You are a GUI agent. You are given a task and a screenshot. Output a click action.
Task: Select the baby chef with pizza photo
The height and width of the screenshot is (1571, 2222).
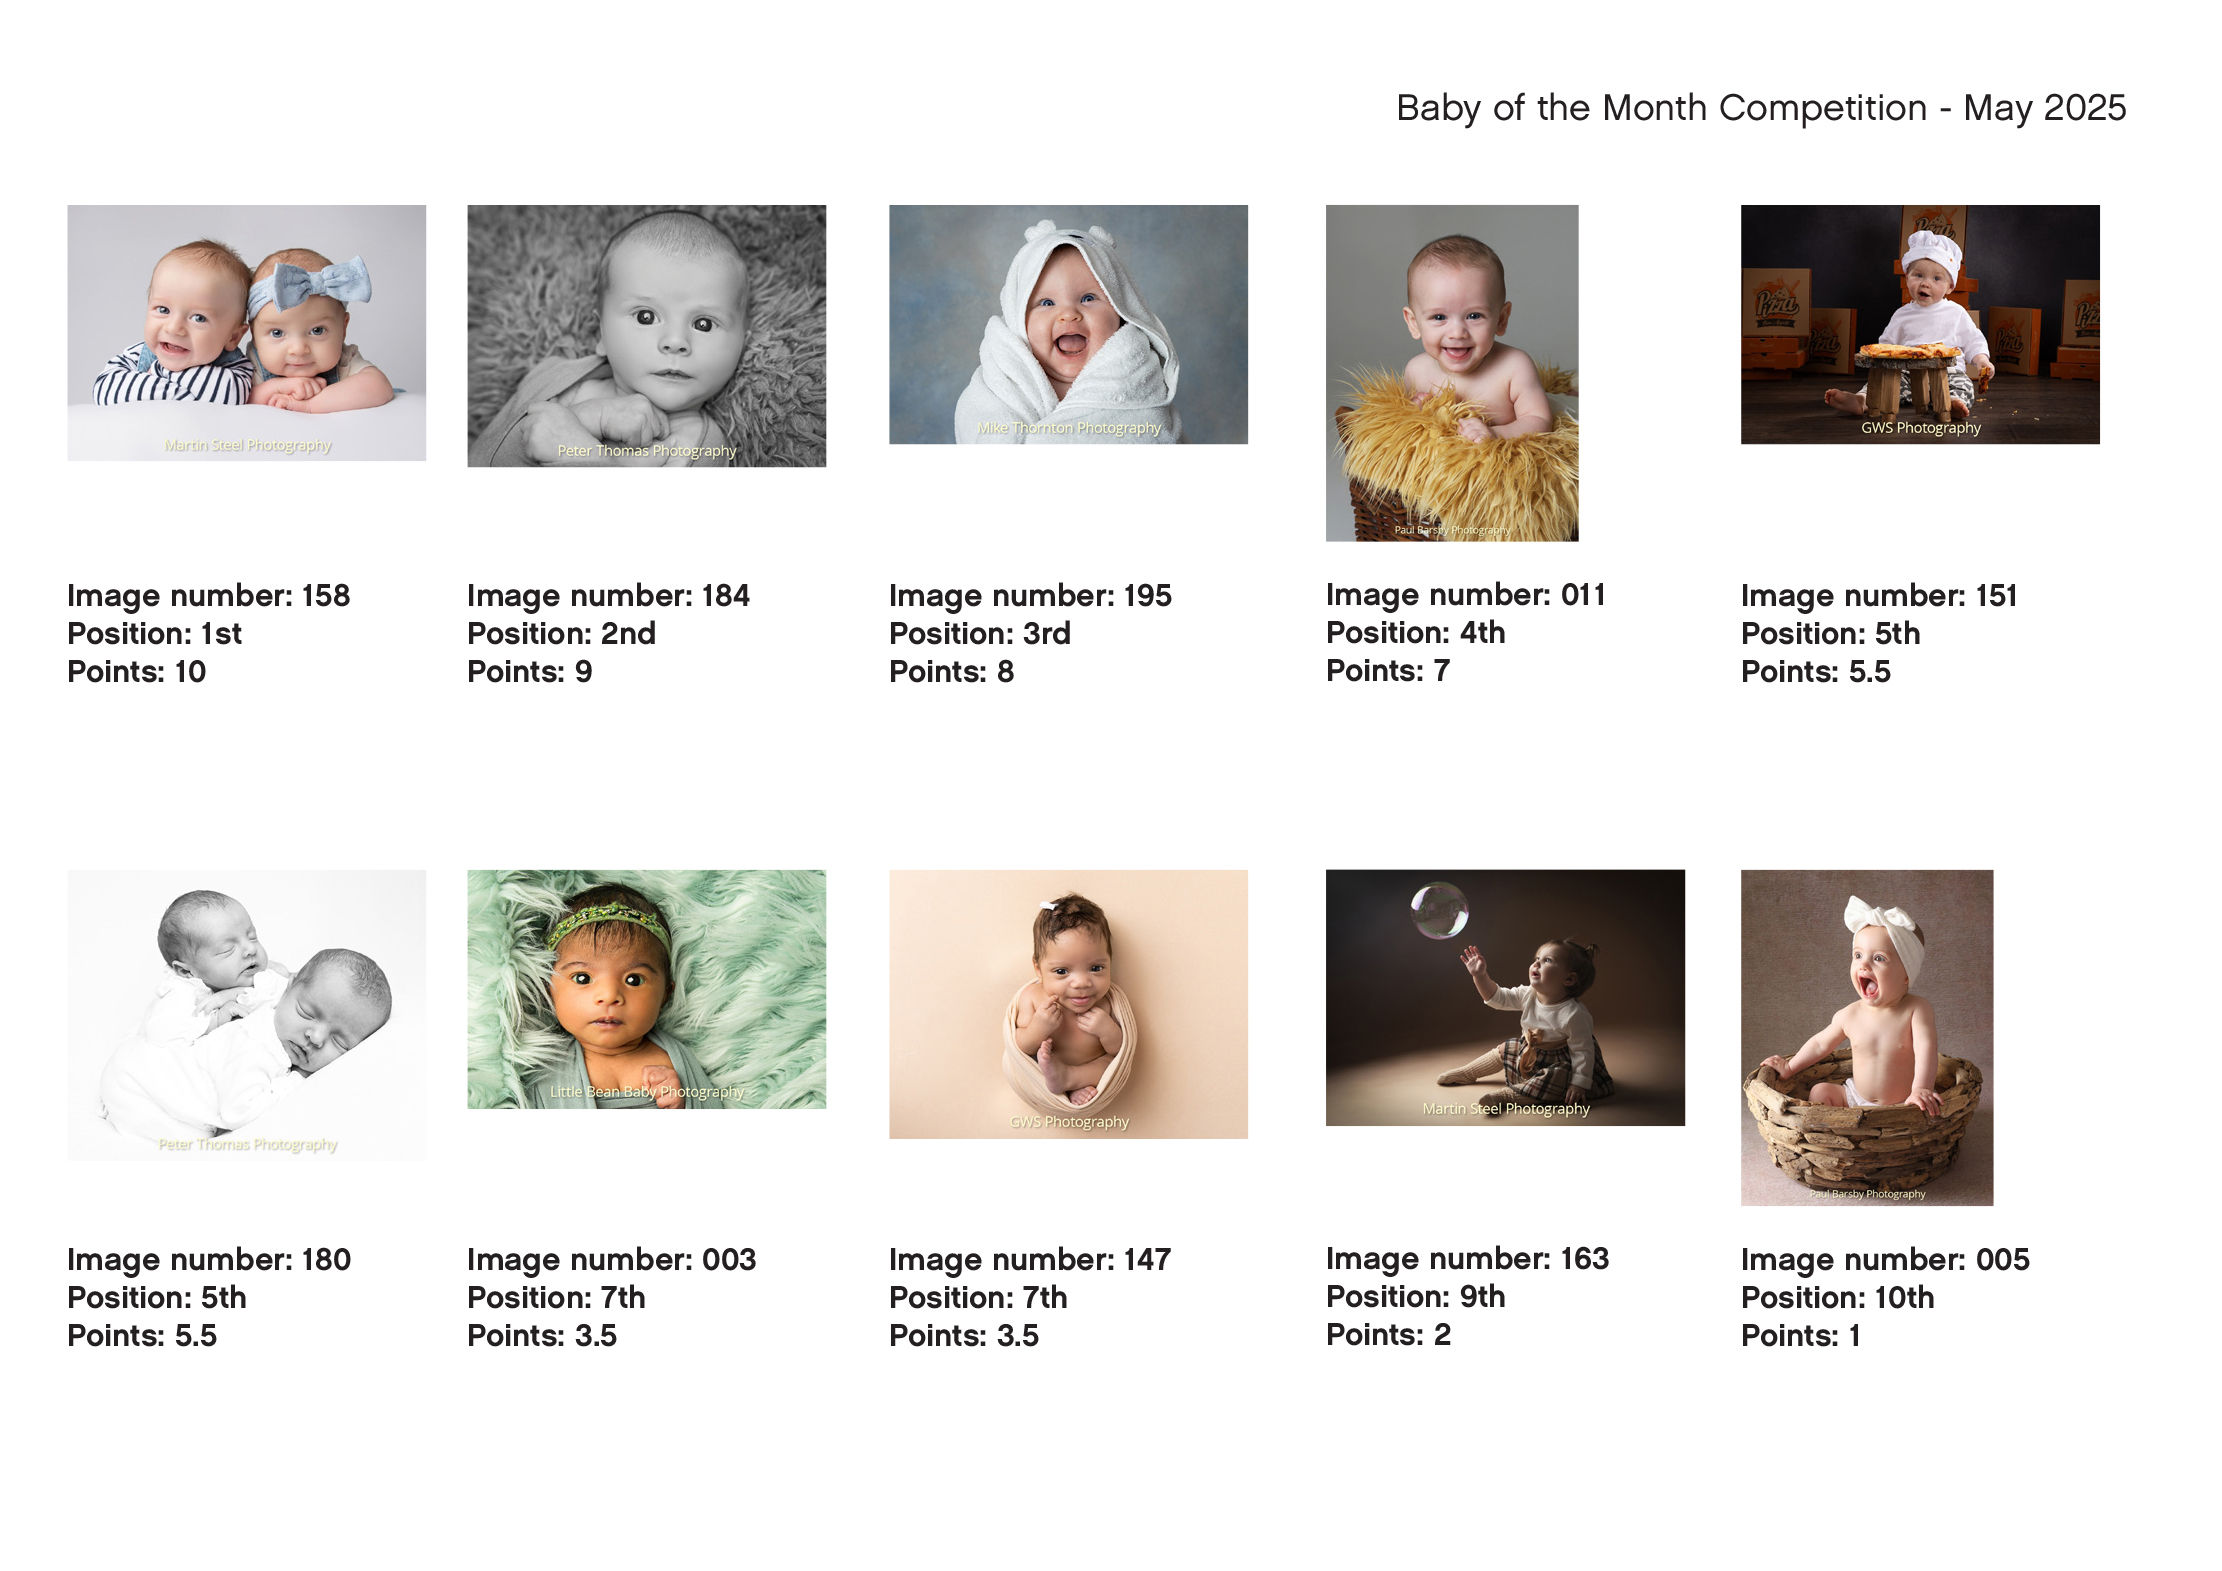coord(1919,324)
